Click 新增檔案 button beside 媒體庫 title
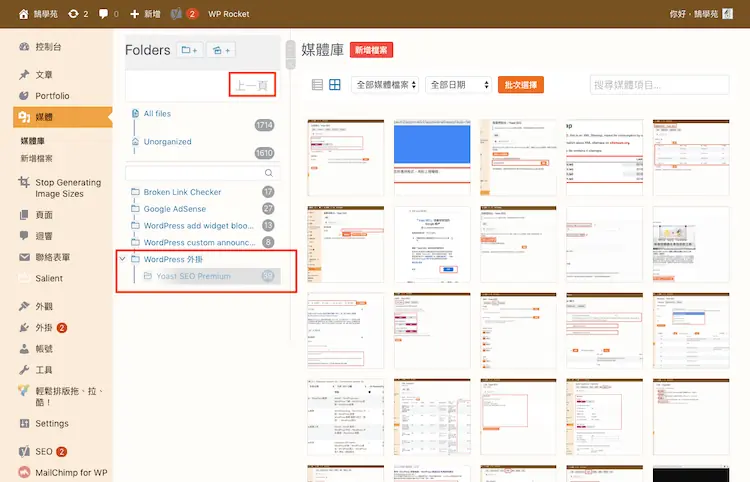750x482 pixels. [x=371, y=50]
